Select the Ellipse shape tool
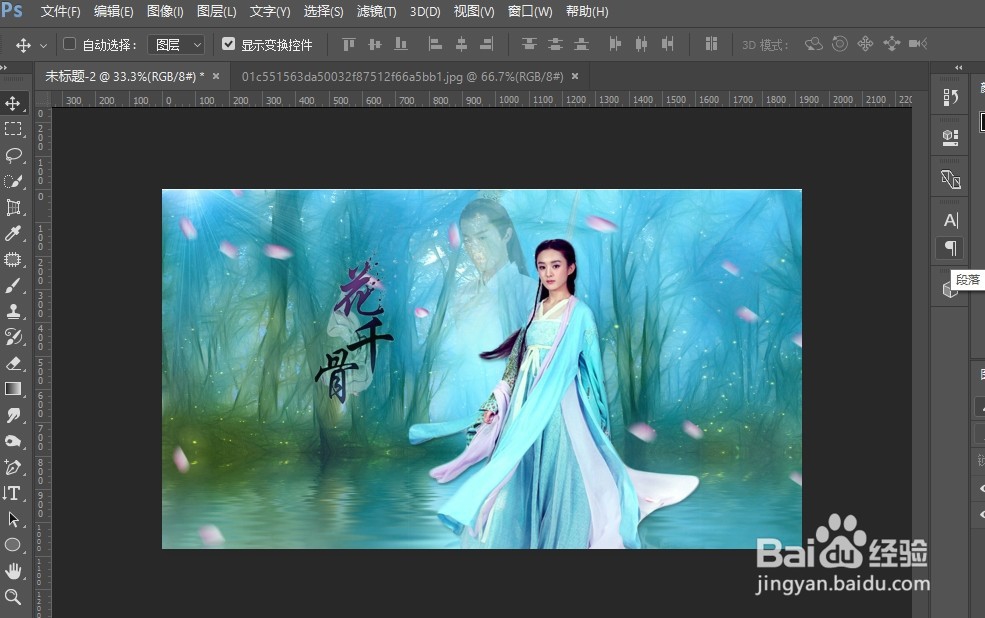The height and width of the screenshot is (618, 985). tap(13, 545)
